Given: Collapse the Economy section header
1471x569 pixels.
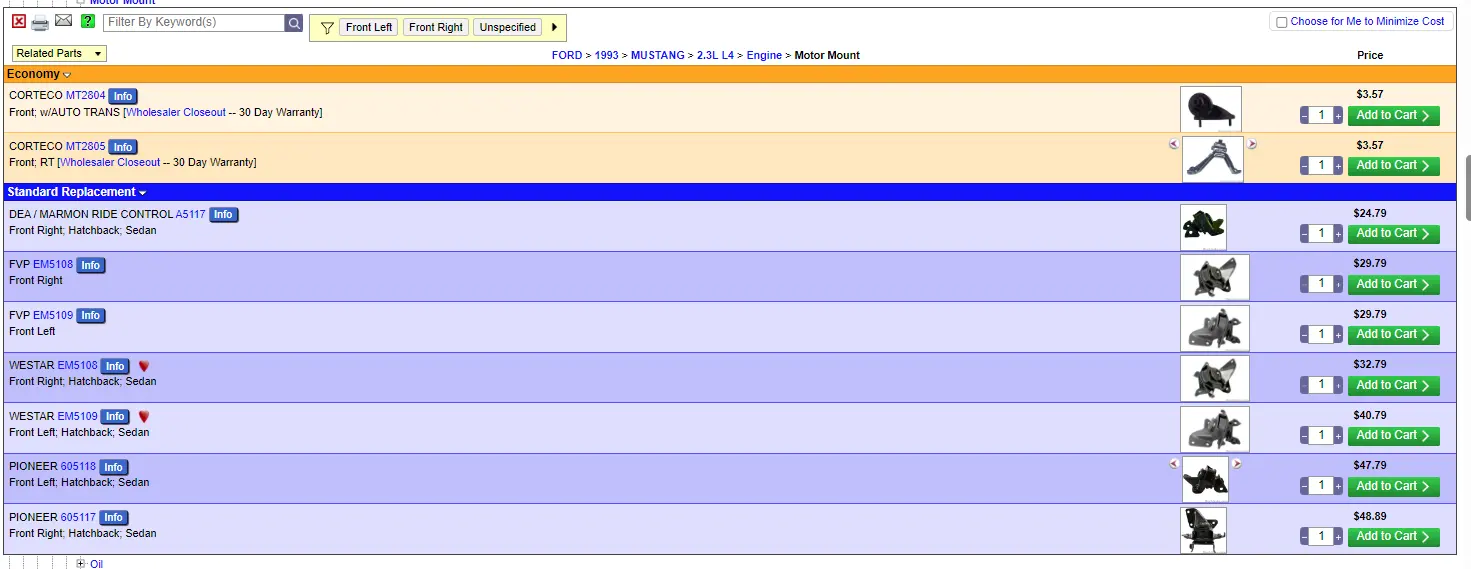Looking at the screenshot, I should point(39,74).
